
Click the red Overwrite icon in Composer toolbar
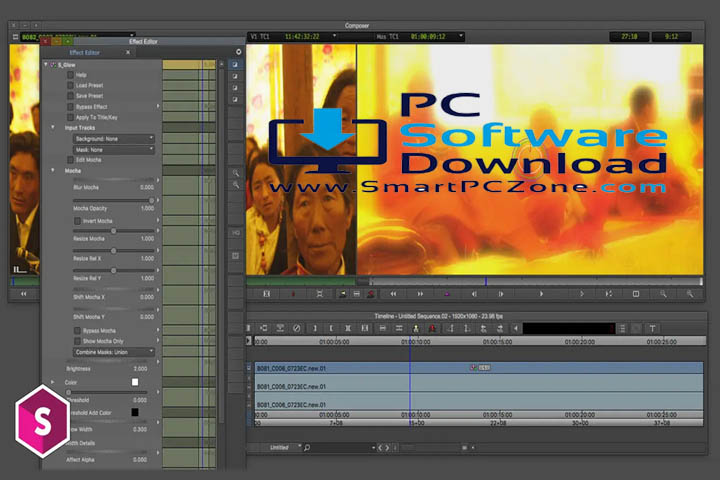[x=371, y=294]
